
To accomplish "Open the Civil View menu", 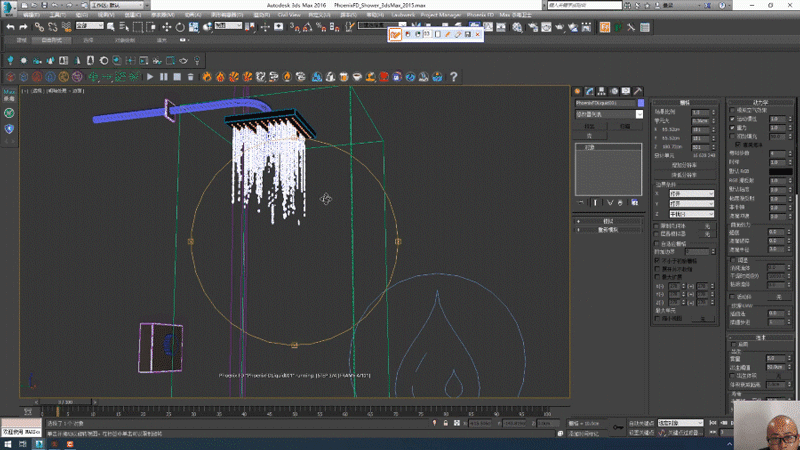I will pyautogui.click(x=289, y=15).
